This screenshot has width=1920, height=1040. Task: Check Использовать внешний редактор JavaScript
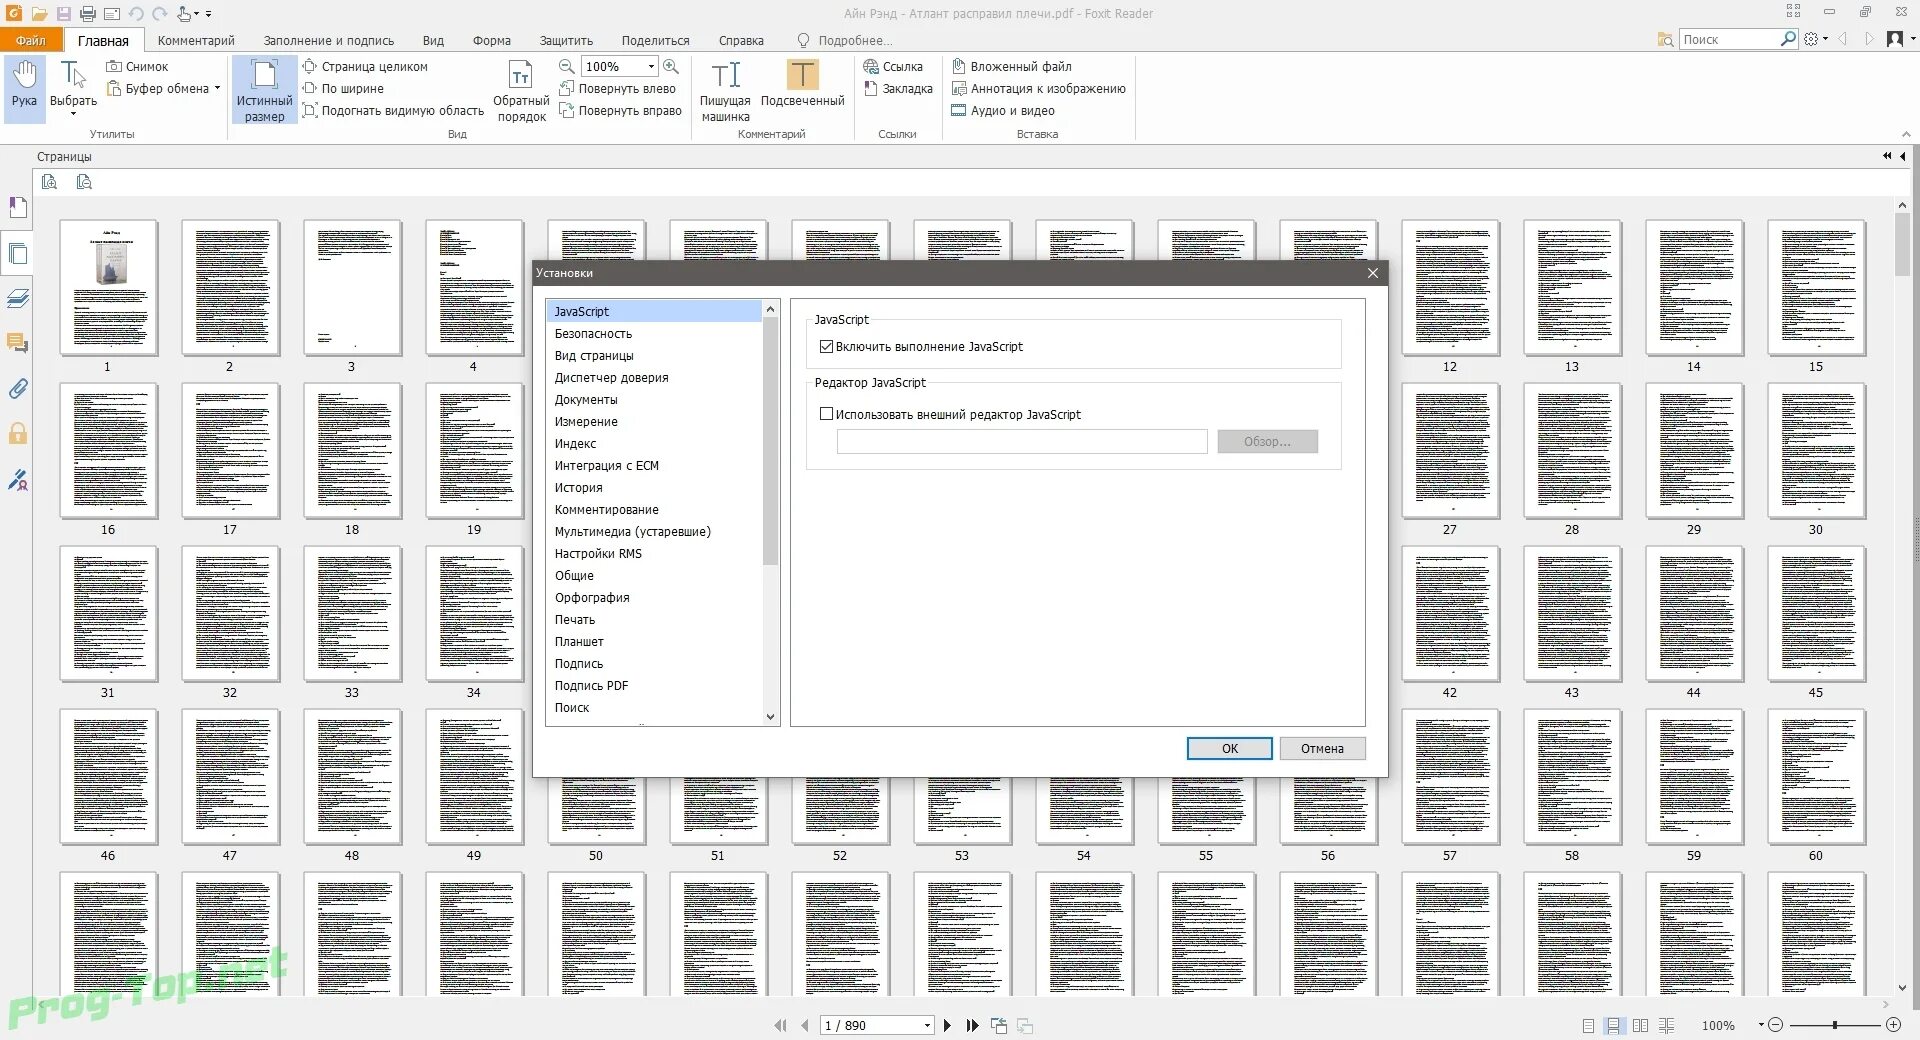pos(826,413)
